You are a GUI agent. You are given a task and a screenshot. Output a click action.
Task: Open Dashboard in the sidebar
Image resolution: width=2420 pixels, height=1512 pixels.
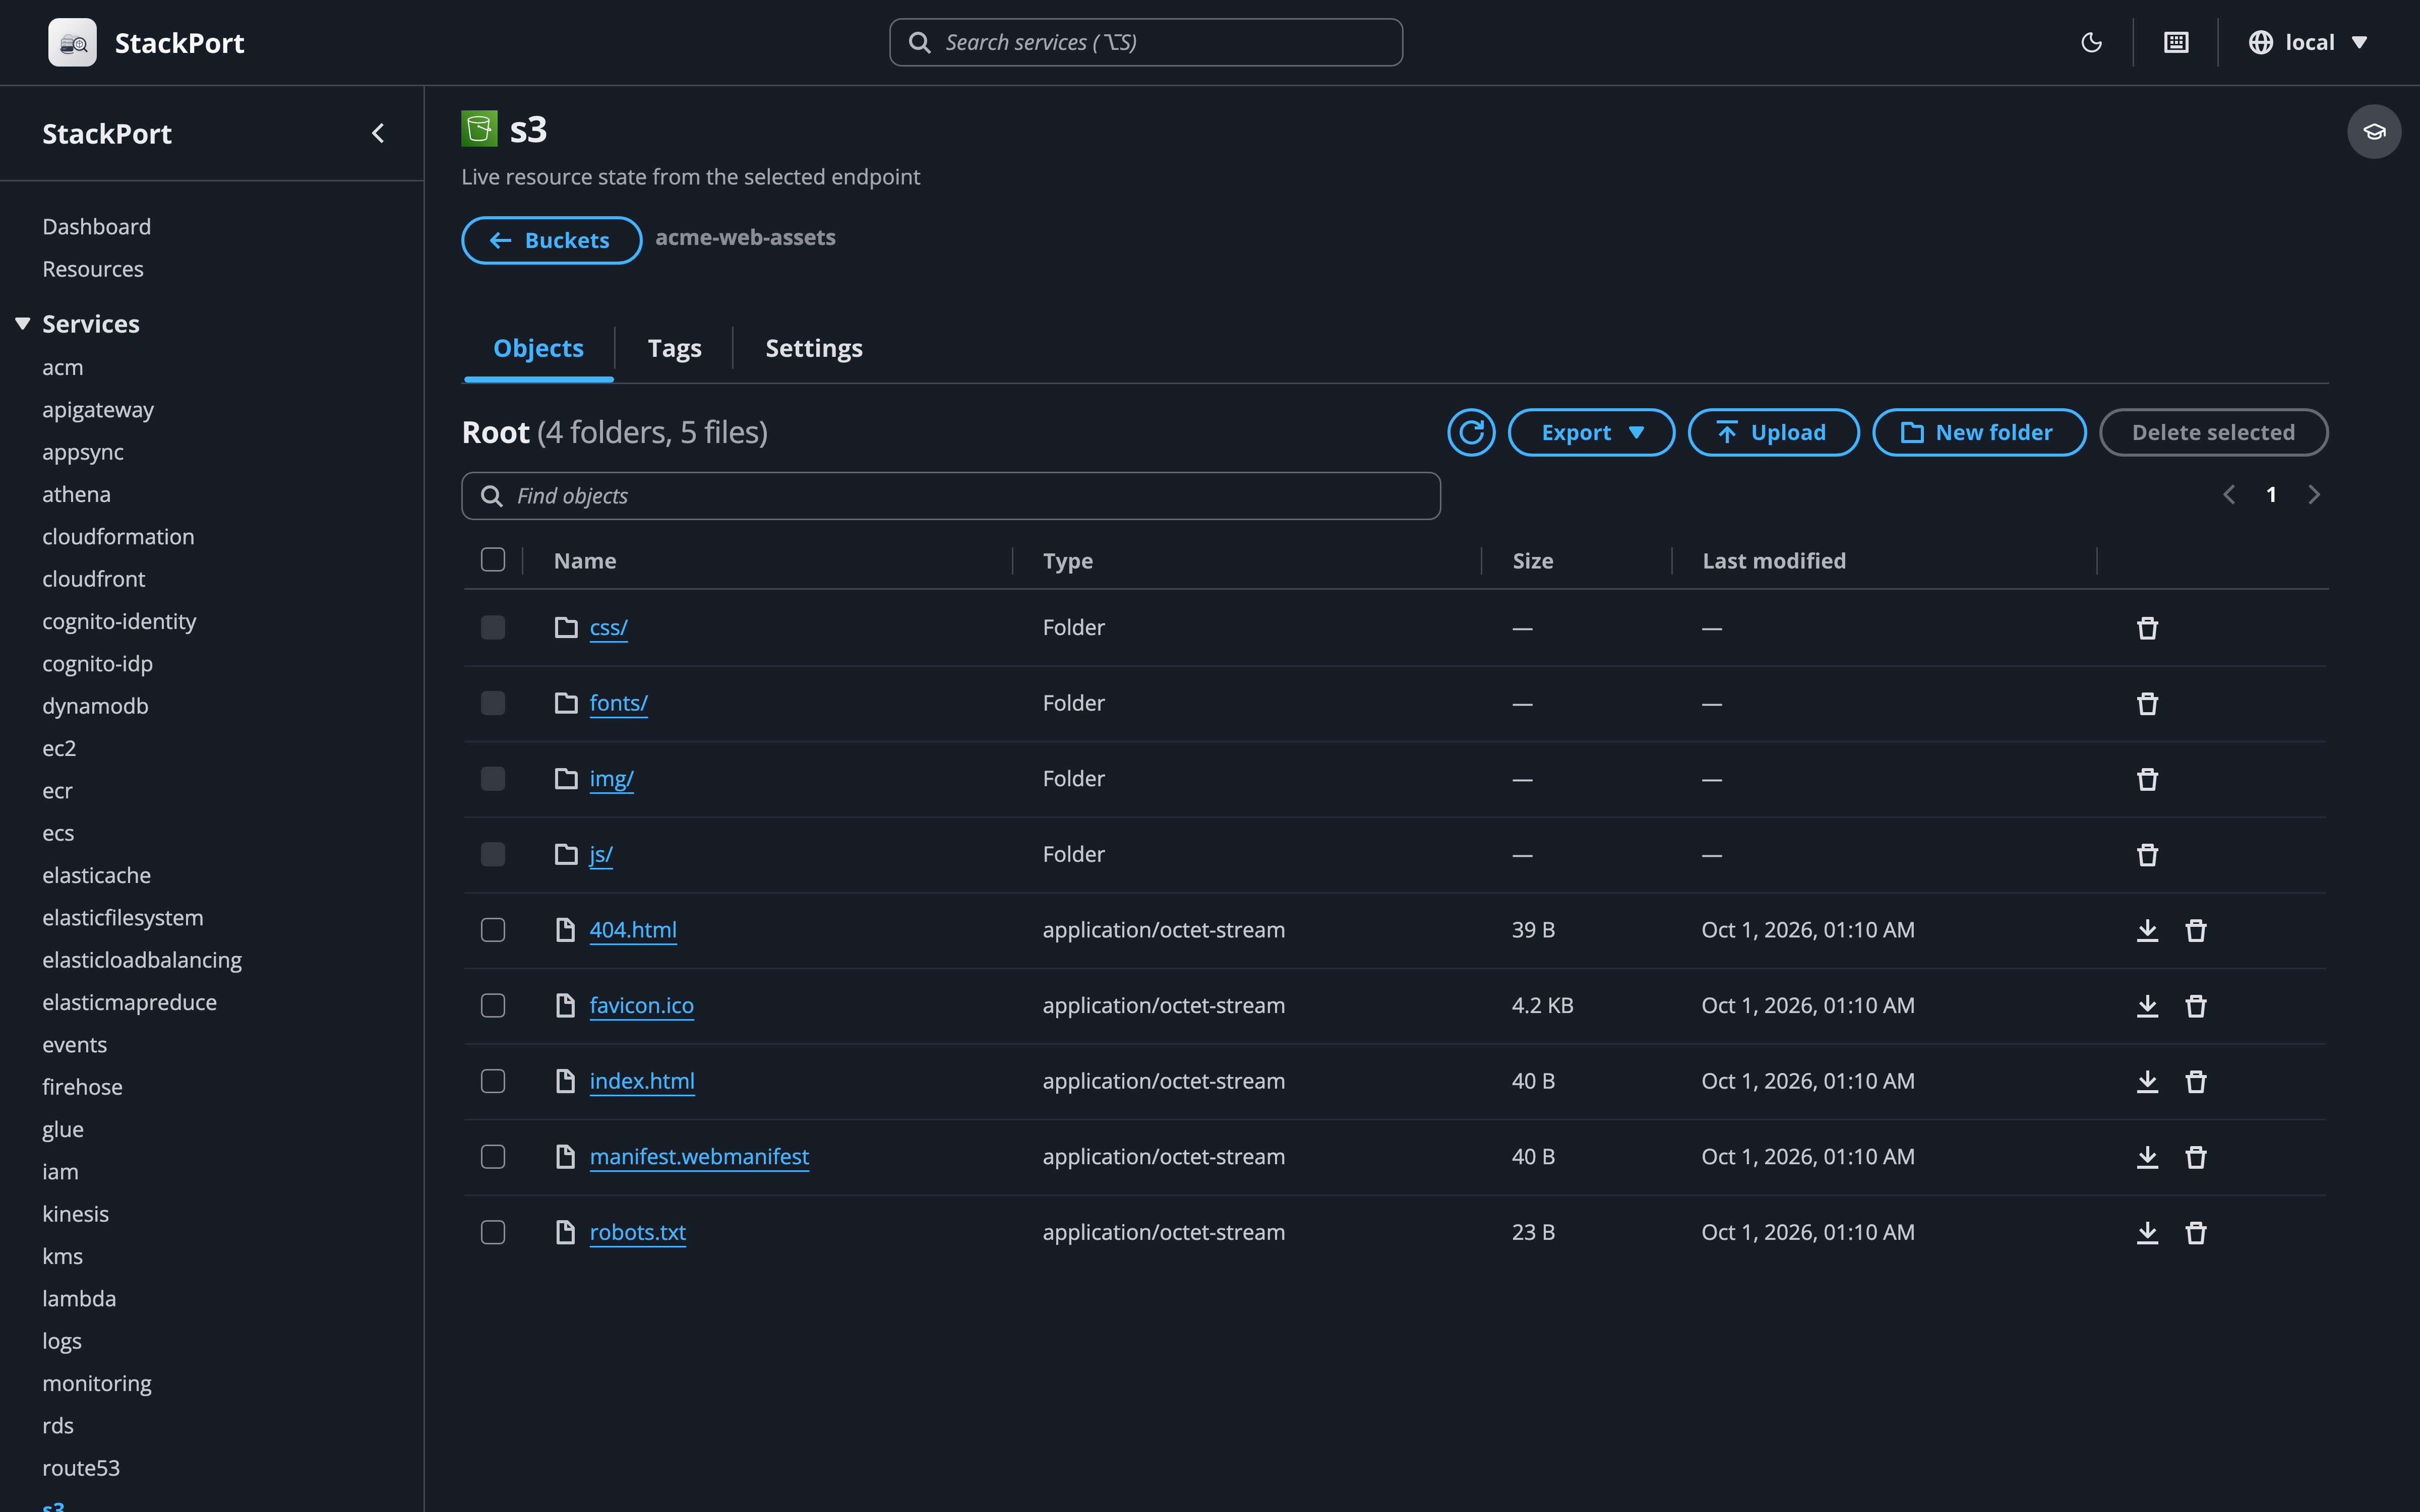[96, 226]
